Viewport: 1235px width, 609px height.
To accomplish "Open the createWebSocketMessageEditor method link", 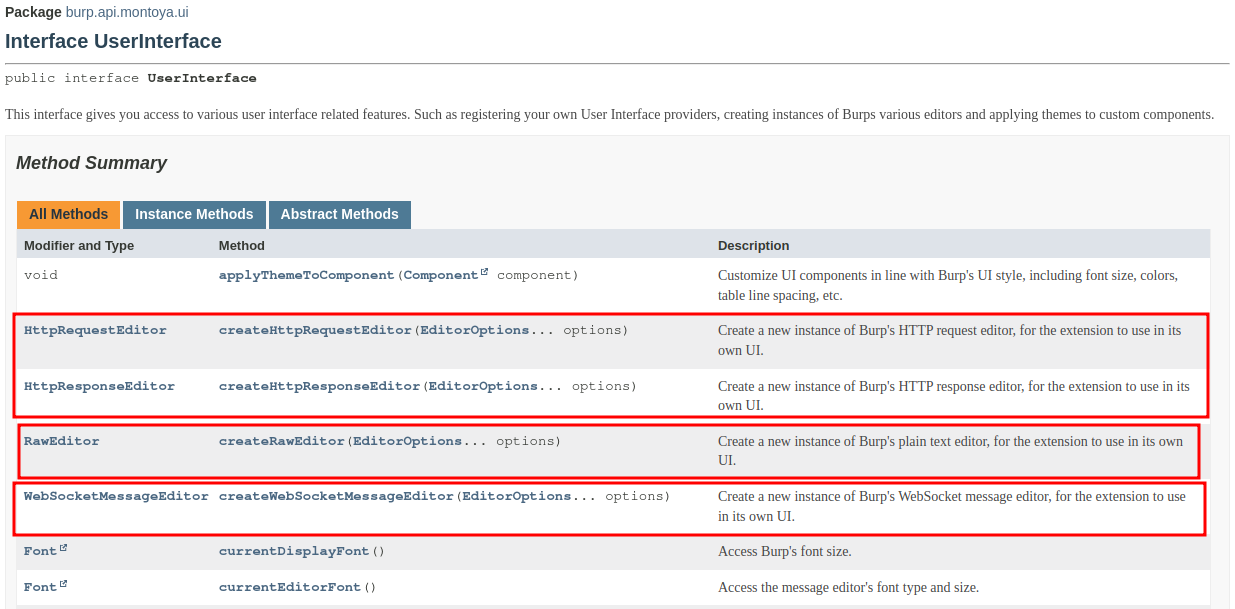I will [336, 496].
